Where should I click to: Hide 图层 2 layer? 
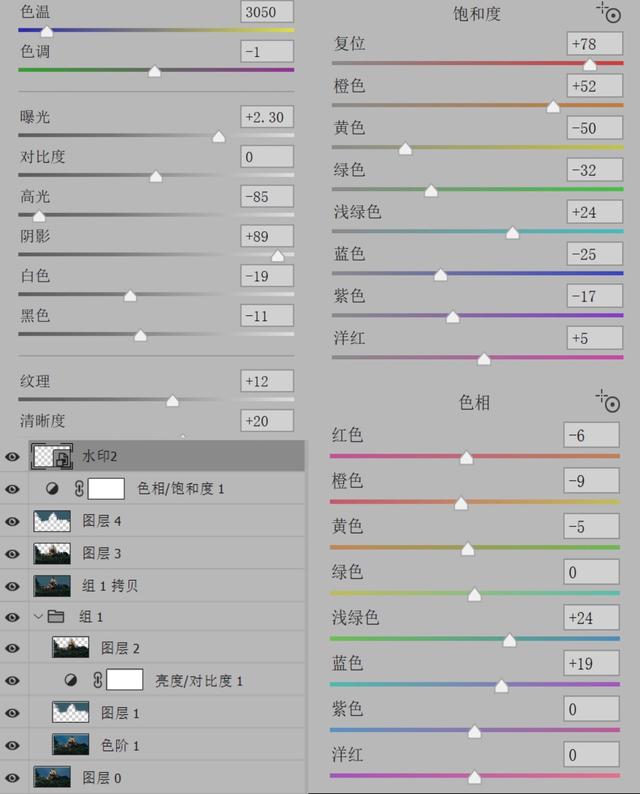(12, 648)
